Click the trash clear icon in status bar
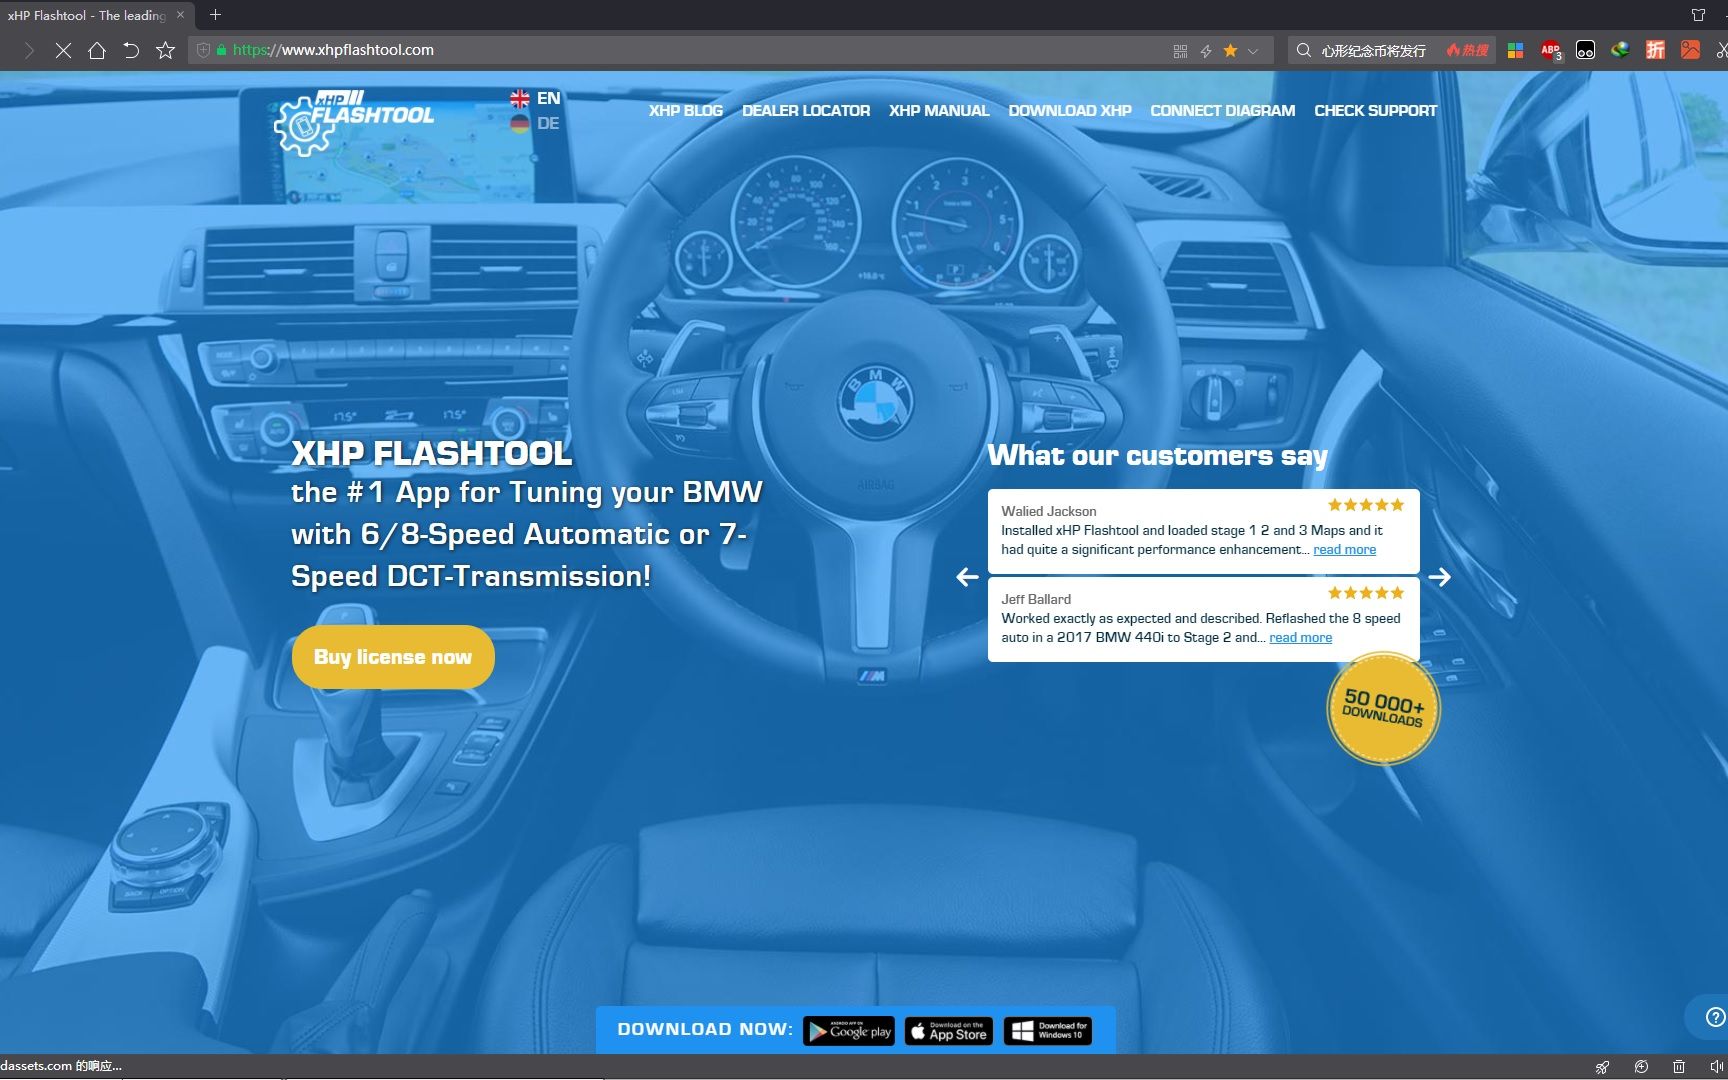 coord(1679,1067)
